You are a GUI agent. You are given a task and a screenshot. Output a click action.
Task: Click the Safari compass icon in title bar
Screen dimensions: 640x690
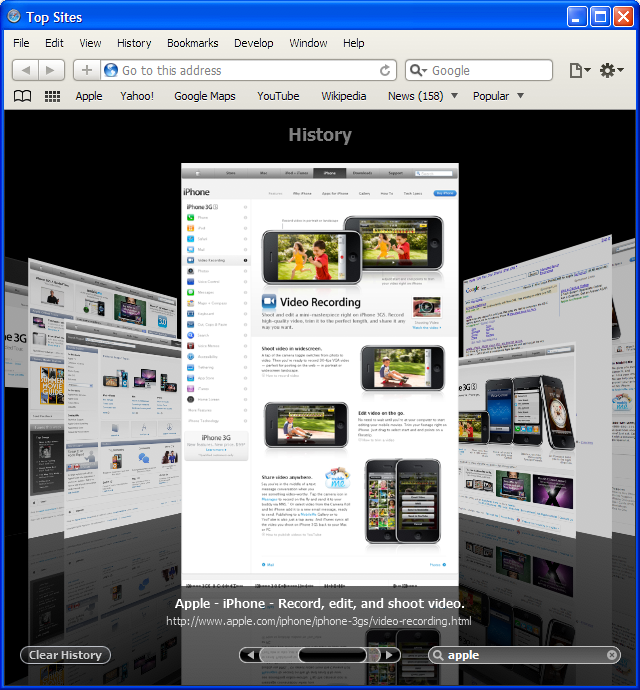14,17
